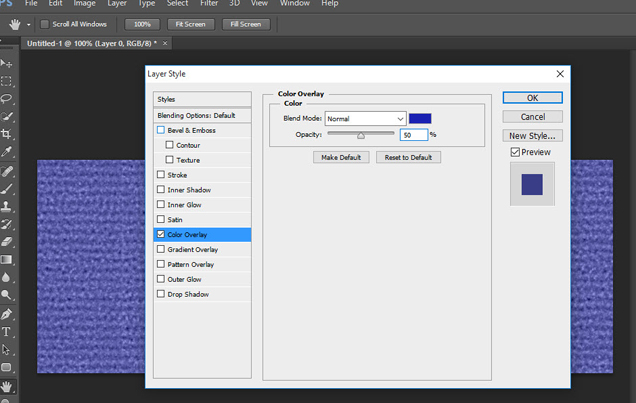Select the Pen tool
Viewport: 636px width, 403px height.
click(x=7, y=314)
